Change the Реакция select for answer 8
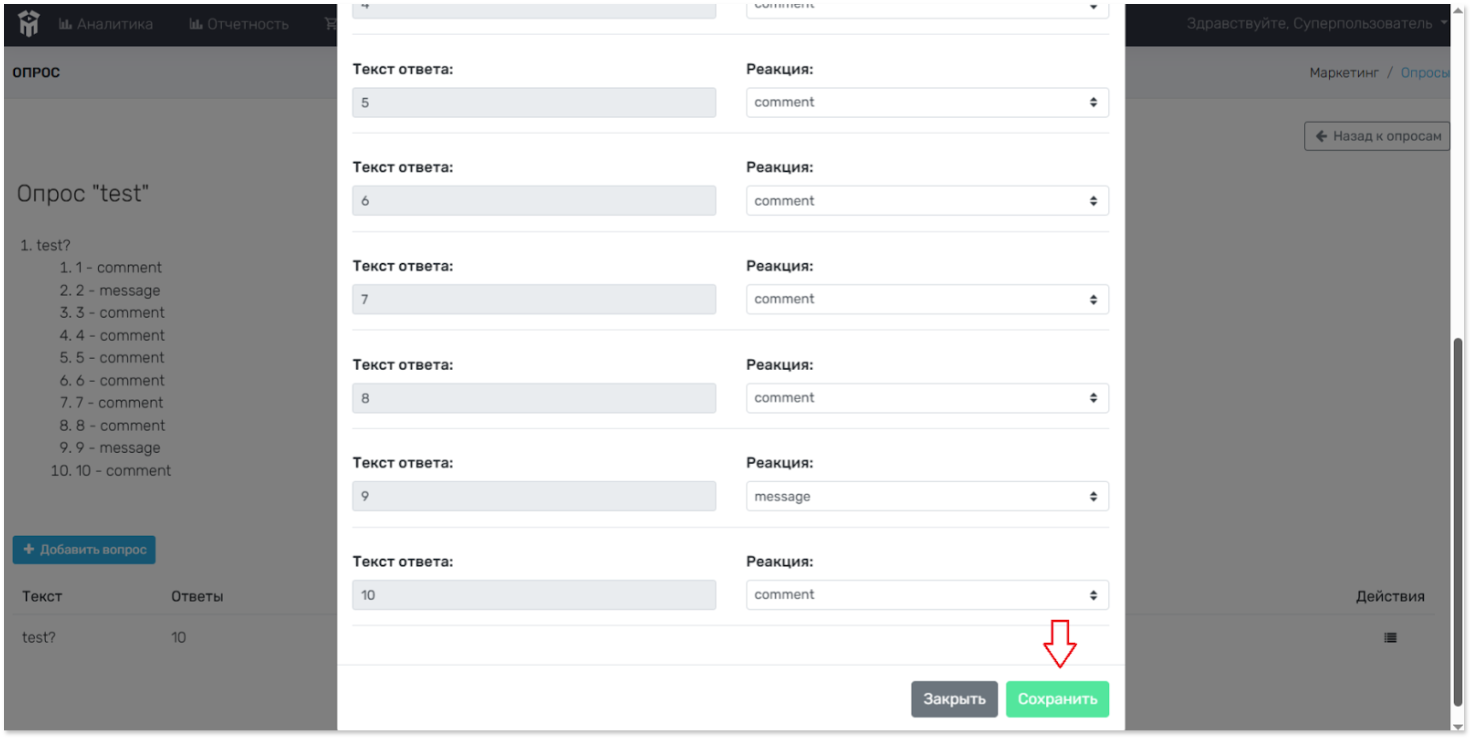The width and height of the screenshot is (1470, 738). (x=927, y=398)
